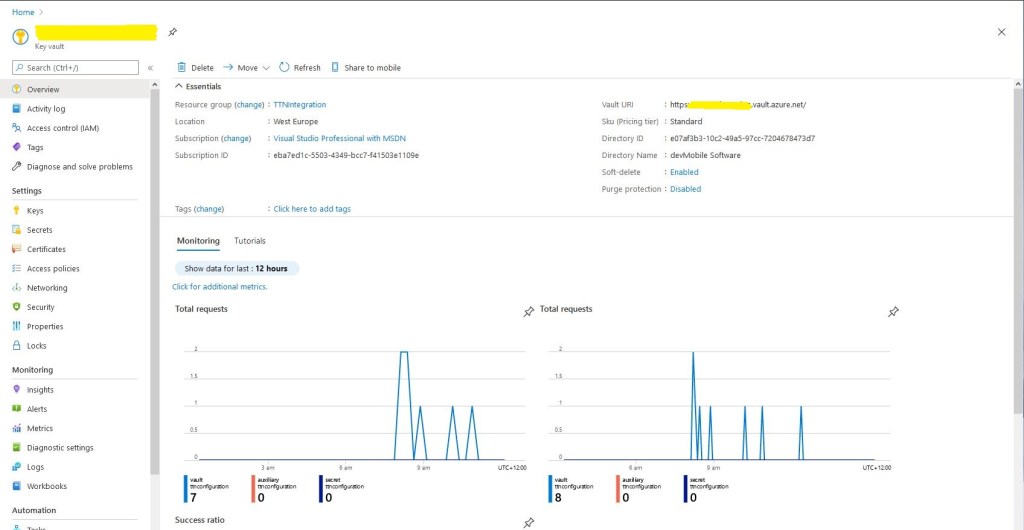Click here to add tags link
Screen dimensions: 1024x530
(312, 209)
